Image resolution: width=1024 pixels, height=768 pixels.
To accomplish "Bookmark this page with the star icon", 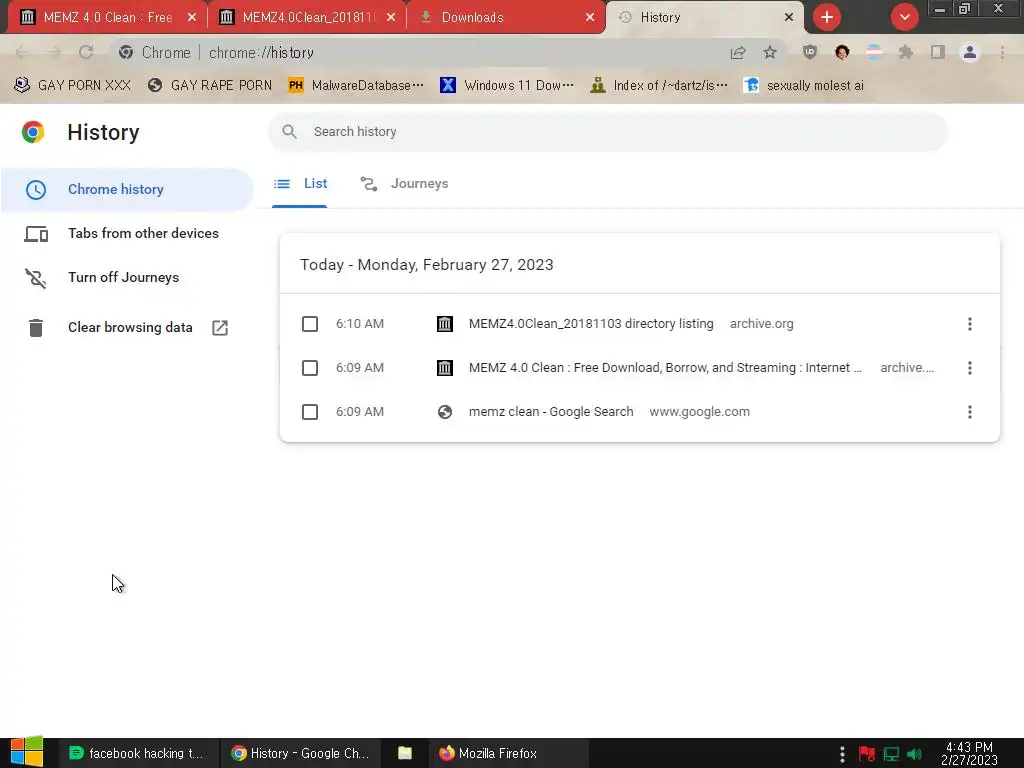I will click(x=770, y=52).
